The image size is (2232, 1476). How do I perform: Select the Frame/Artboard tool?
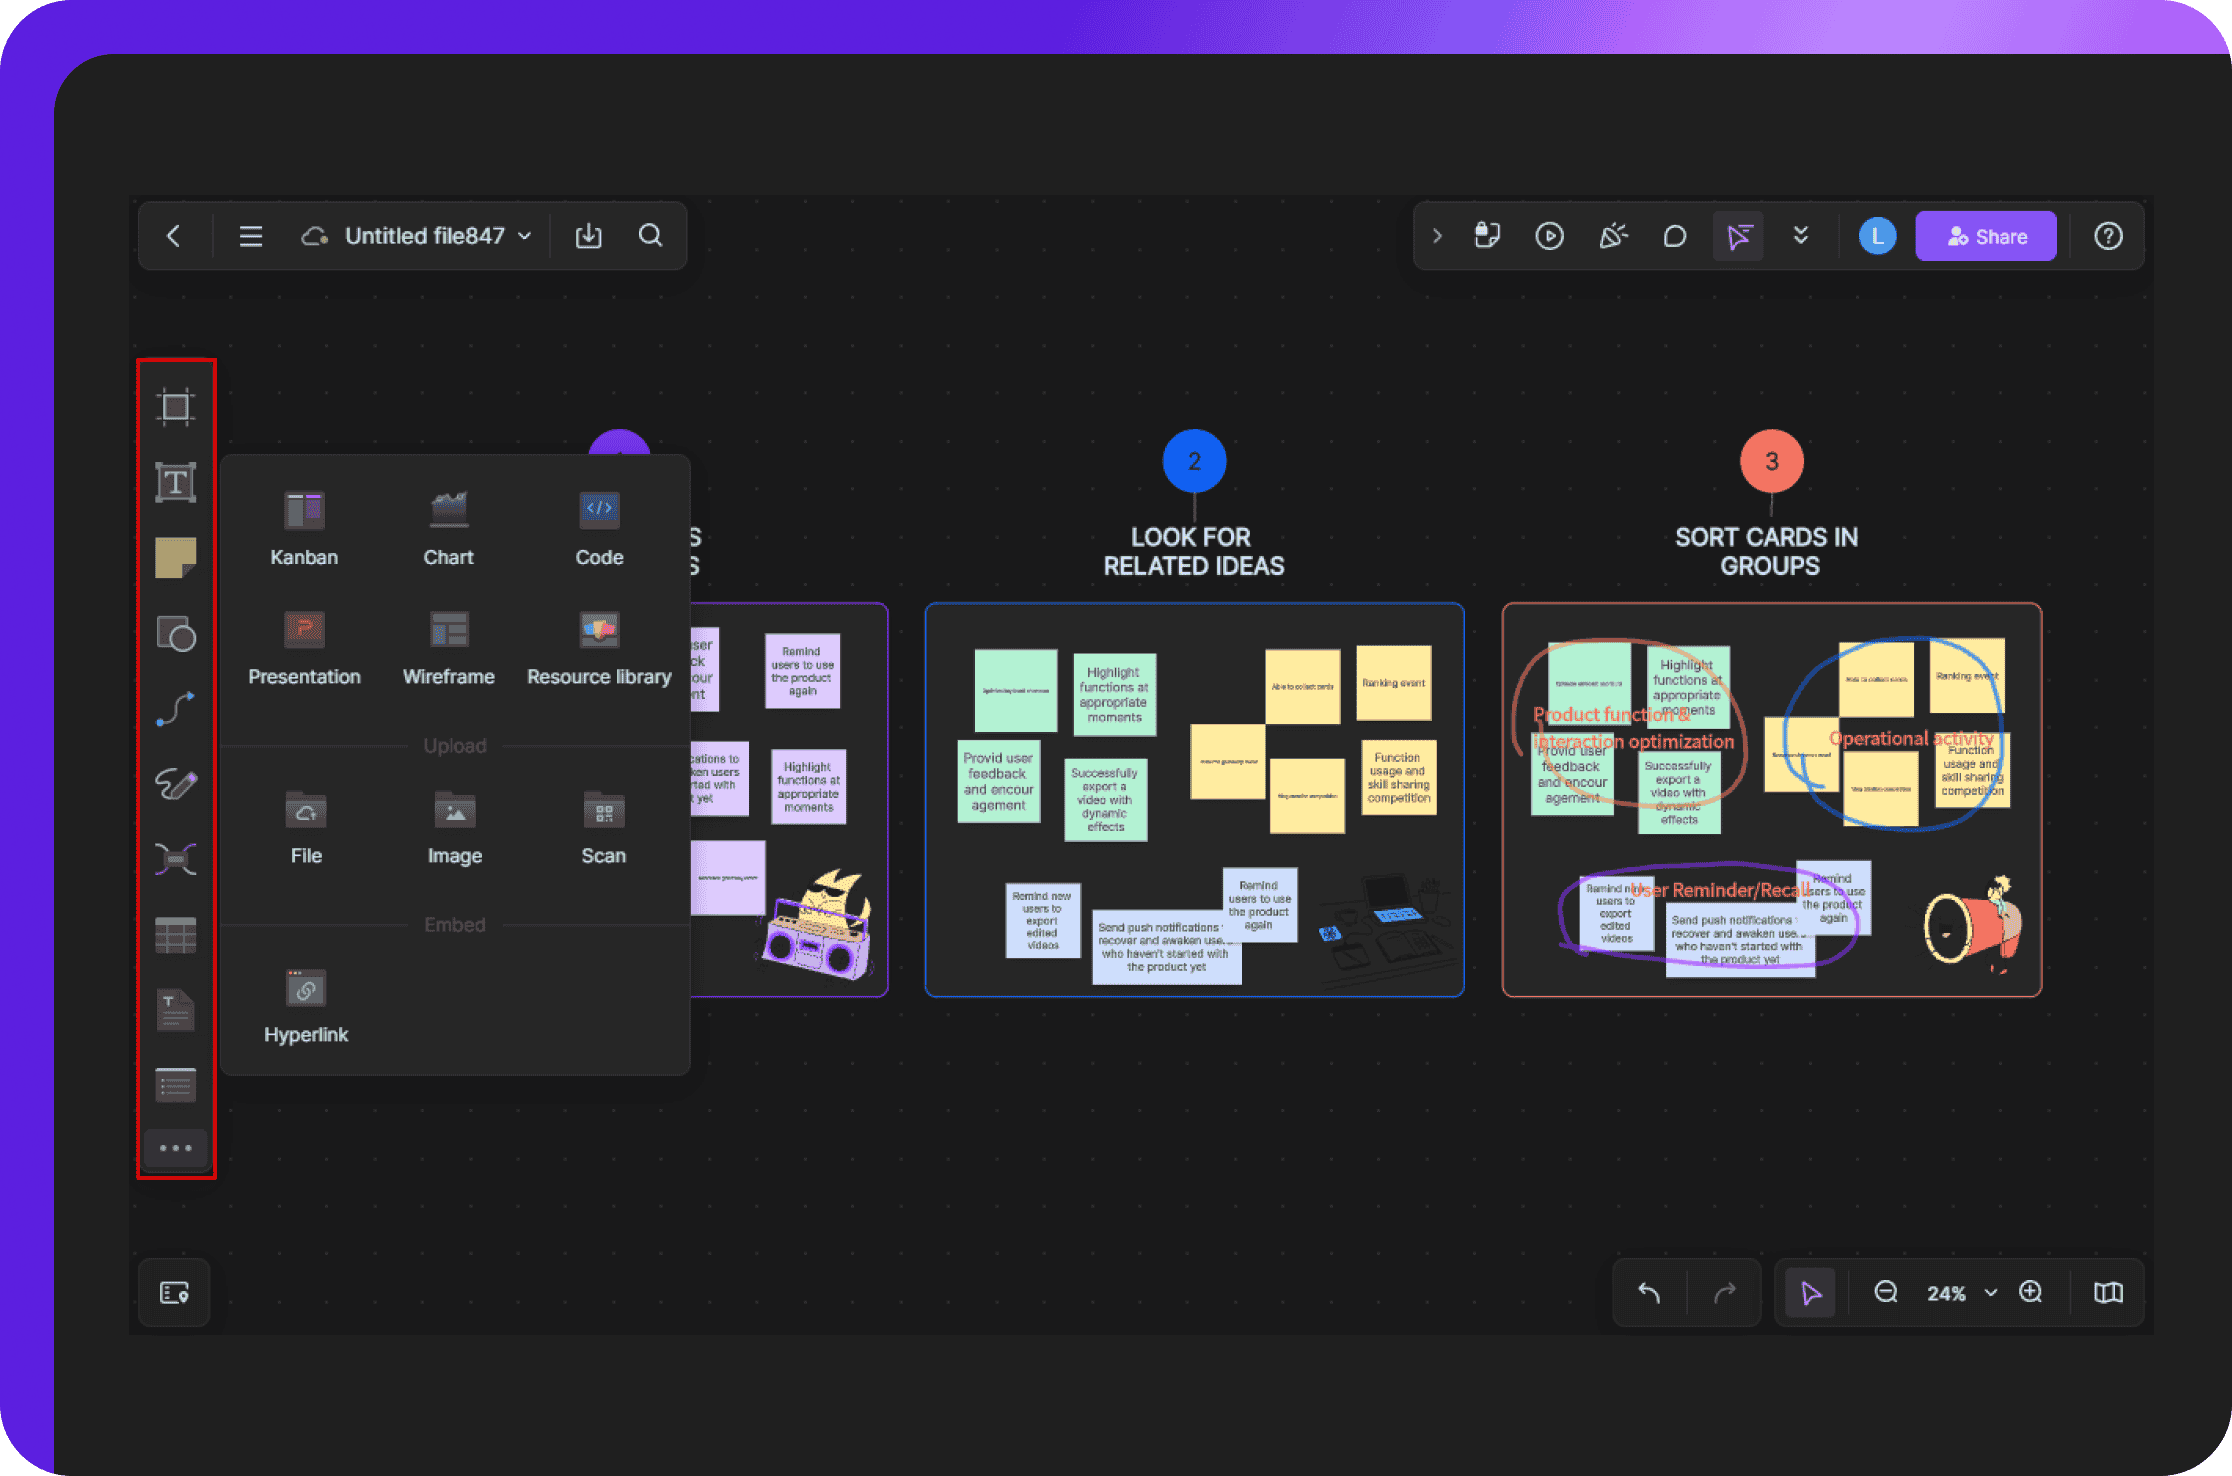(176, 404)
